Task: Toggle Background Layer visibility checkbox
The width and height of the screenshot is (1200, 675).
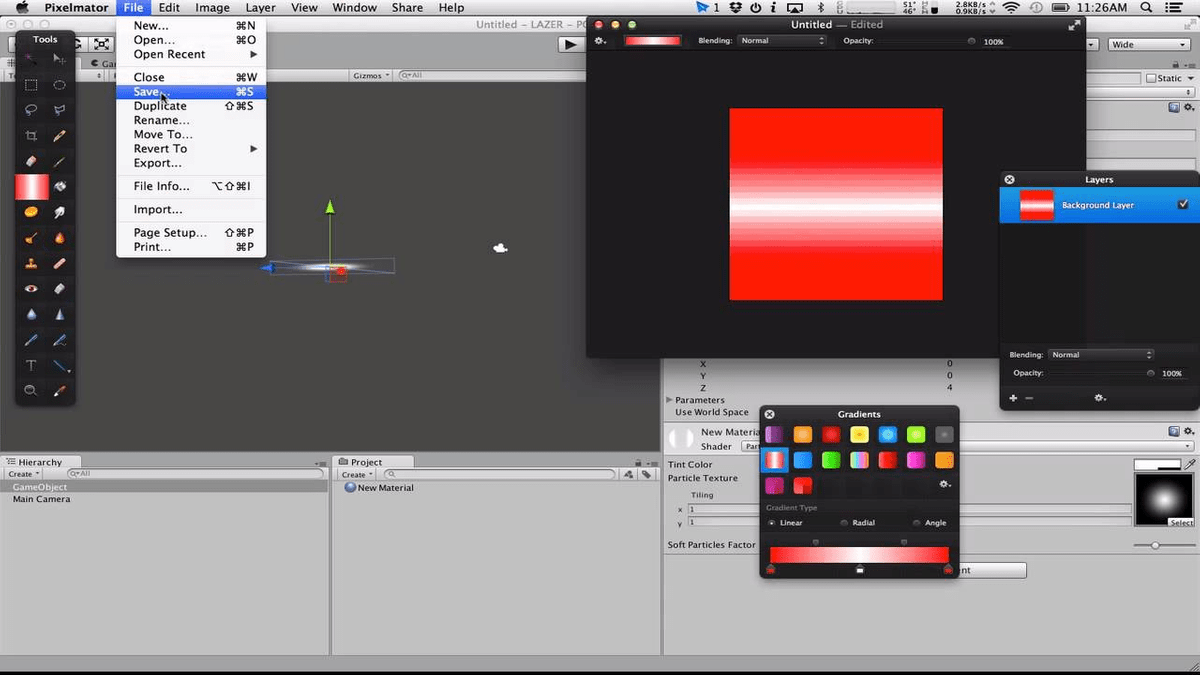Action: point(1183,204)
